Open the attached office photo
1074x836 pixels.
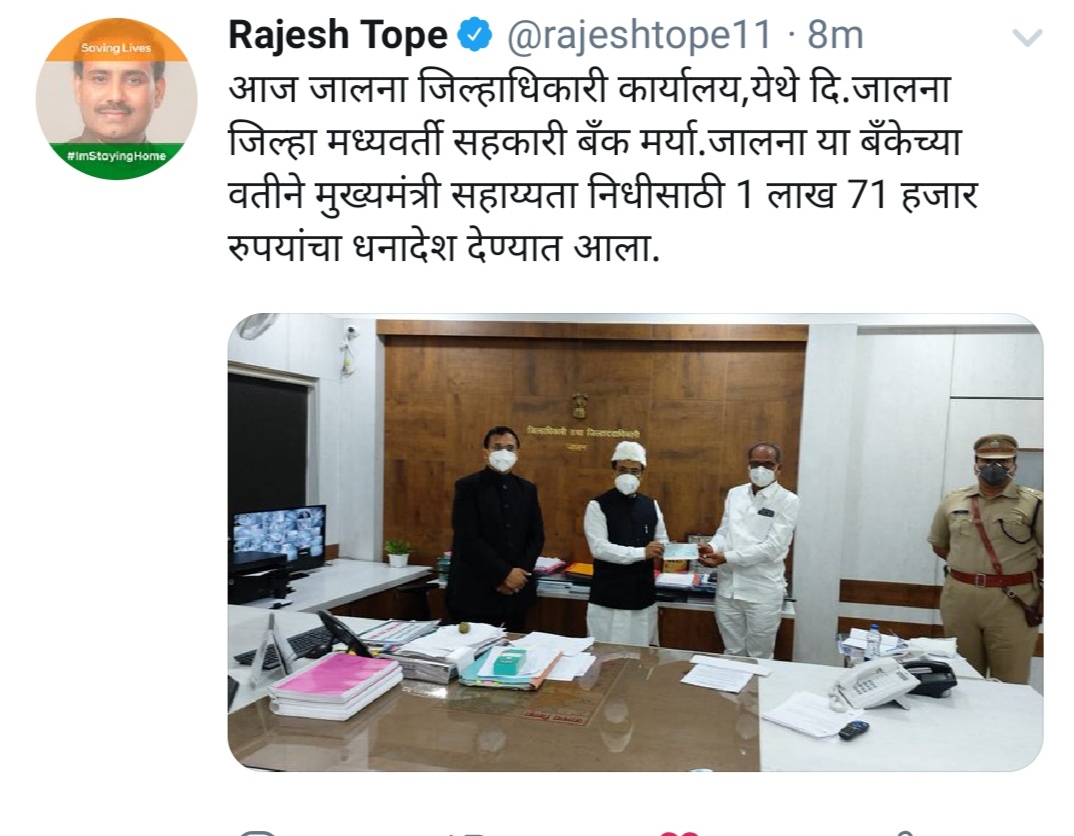(635, 542)
